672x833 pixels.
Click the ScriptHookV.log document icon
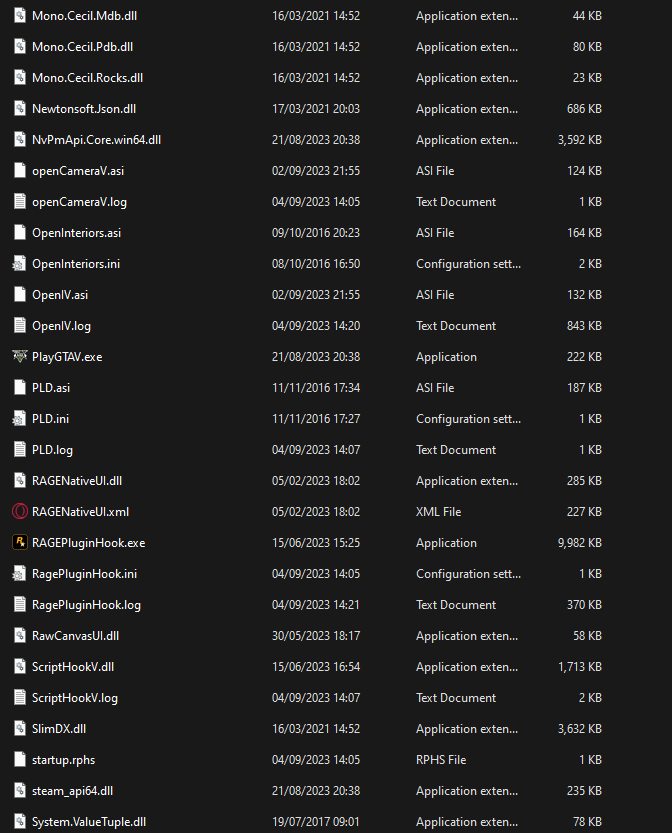tap(20, 698)
